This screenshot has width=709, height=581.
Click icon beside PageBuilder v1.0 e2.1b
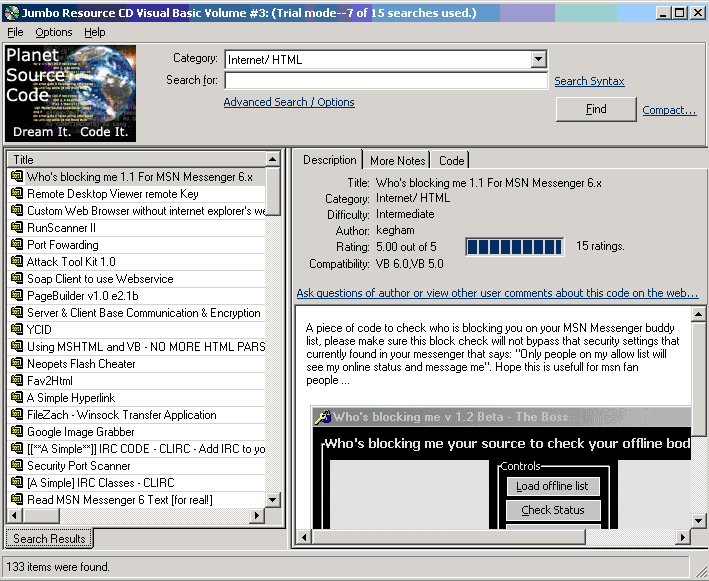(x=17, y=295)
